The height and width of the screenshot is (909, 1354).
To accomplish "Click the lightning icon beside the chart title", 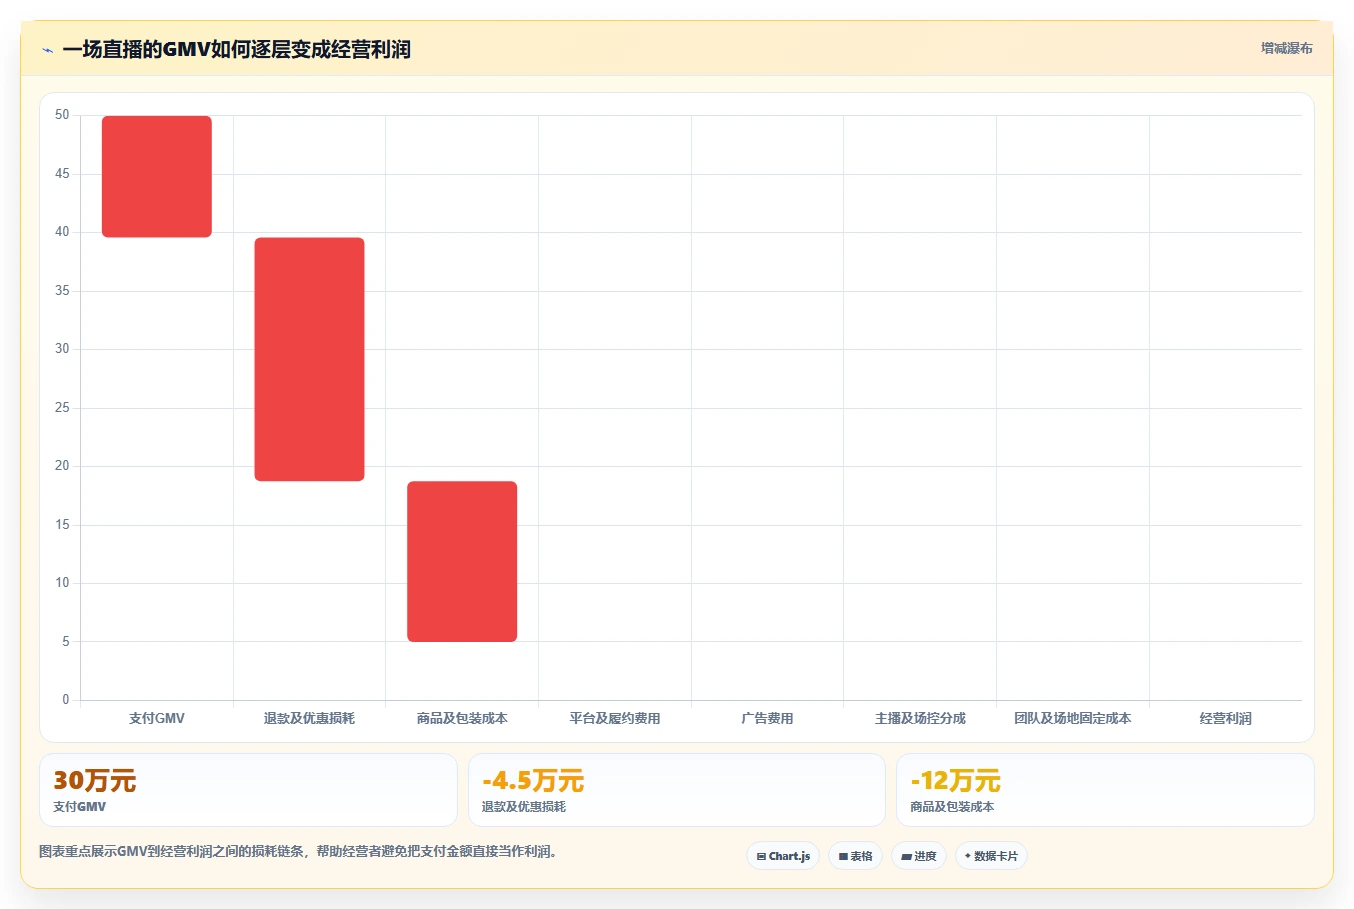I will click(x=47, y=50).
